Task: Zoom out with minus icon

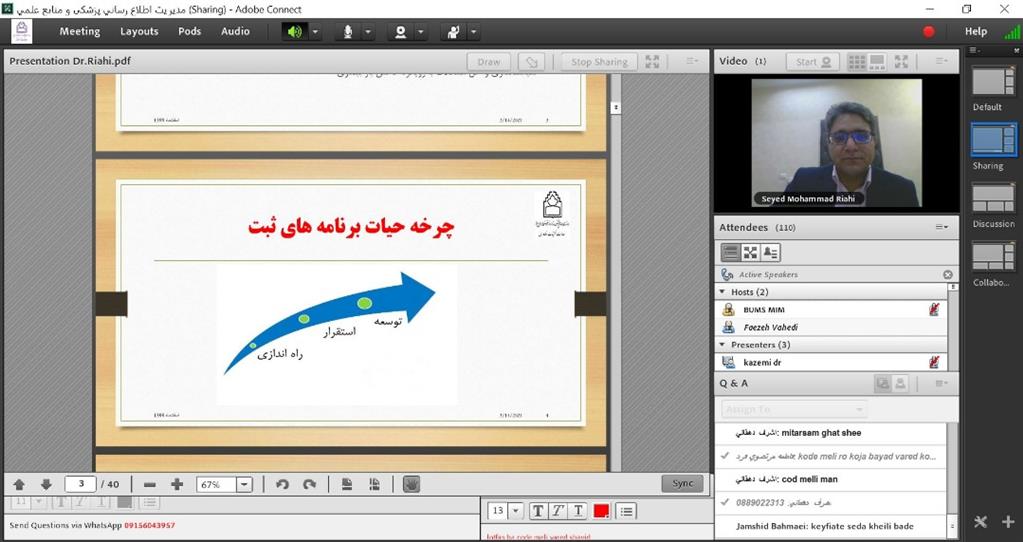Action: [149, 485]
